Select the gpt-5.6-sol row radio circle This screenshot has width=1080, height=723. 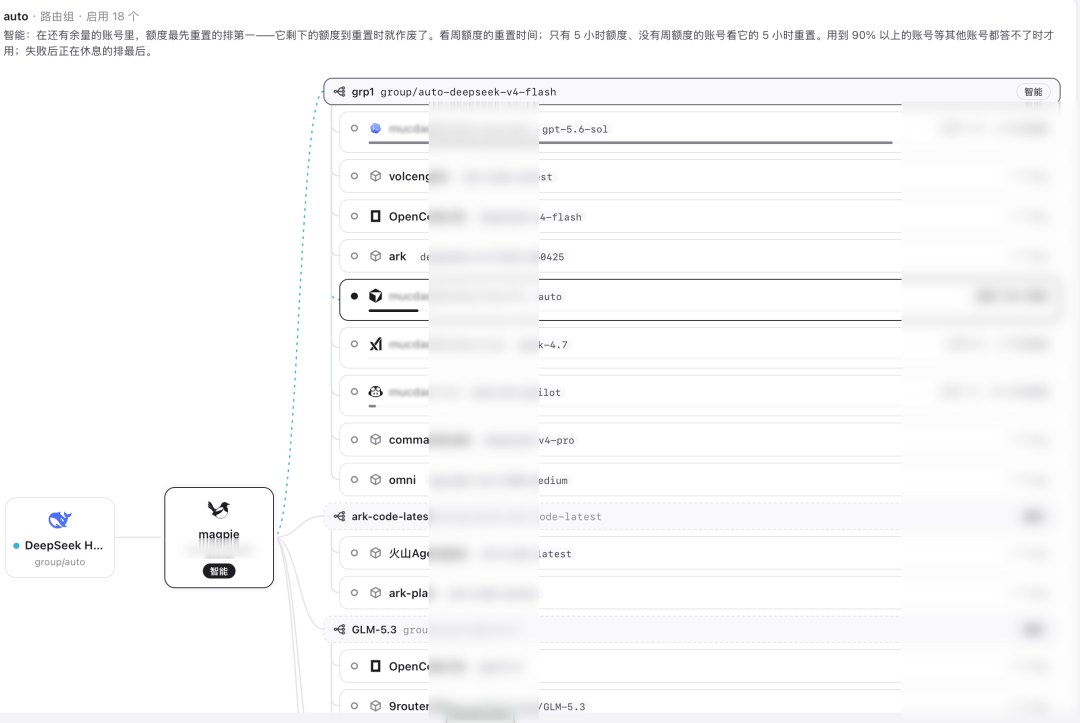coord(354,128)
